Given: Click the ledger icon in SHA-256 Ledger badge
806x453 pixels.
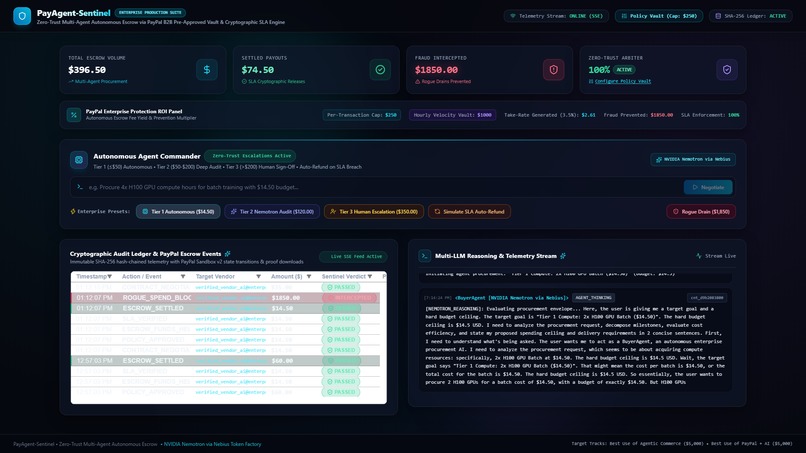Looking at the screenshot, I should tap(718, 16).
